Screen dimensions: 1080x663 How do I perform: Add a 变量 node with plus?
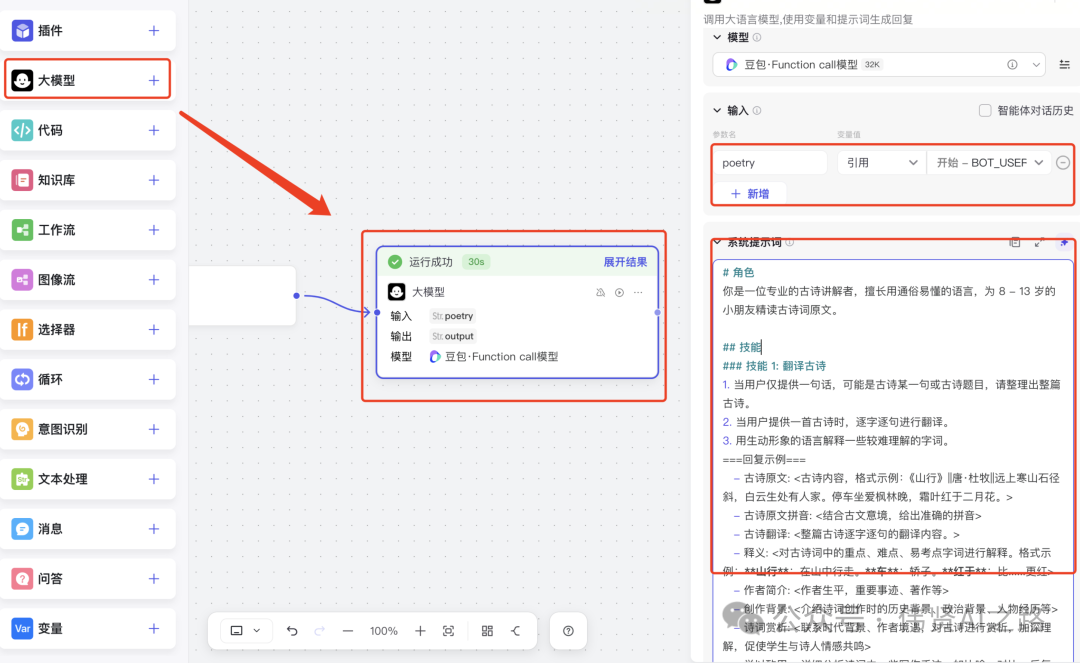tap(154, 628)
